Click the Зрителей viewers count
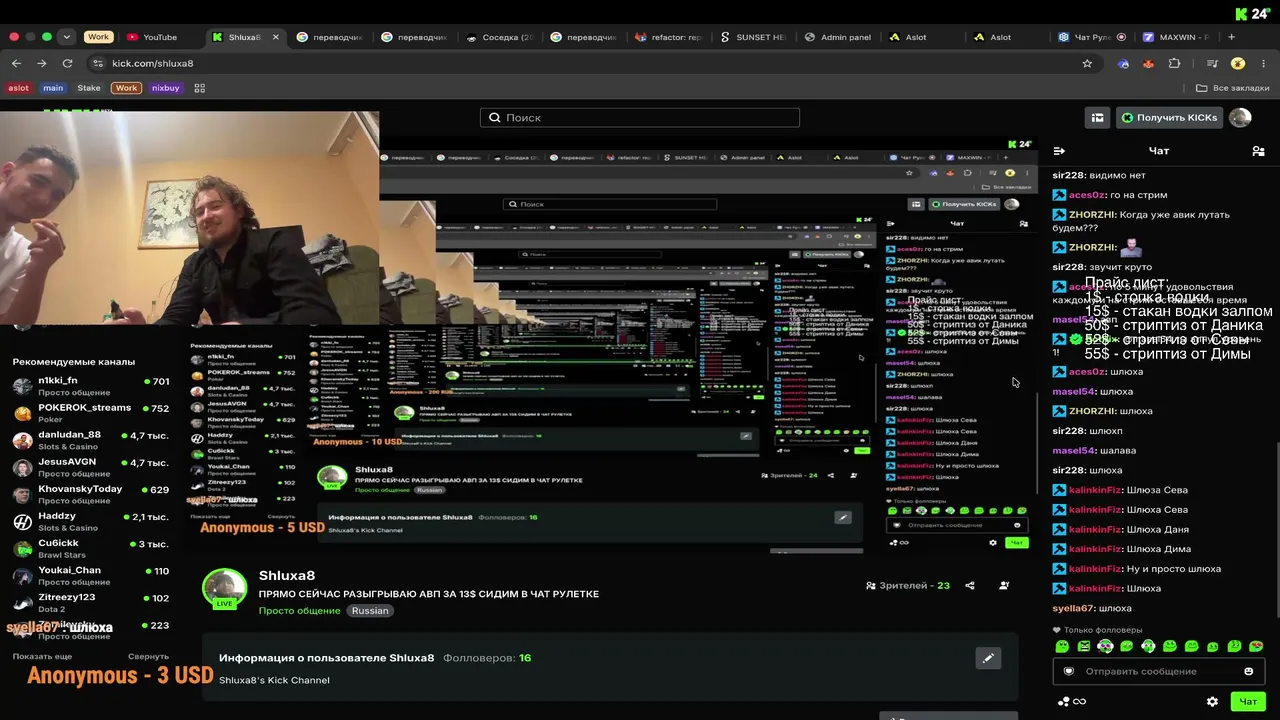The width and height of the screenshot is (1280, 720). pyautogui.click(x=908, y=585)
